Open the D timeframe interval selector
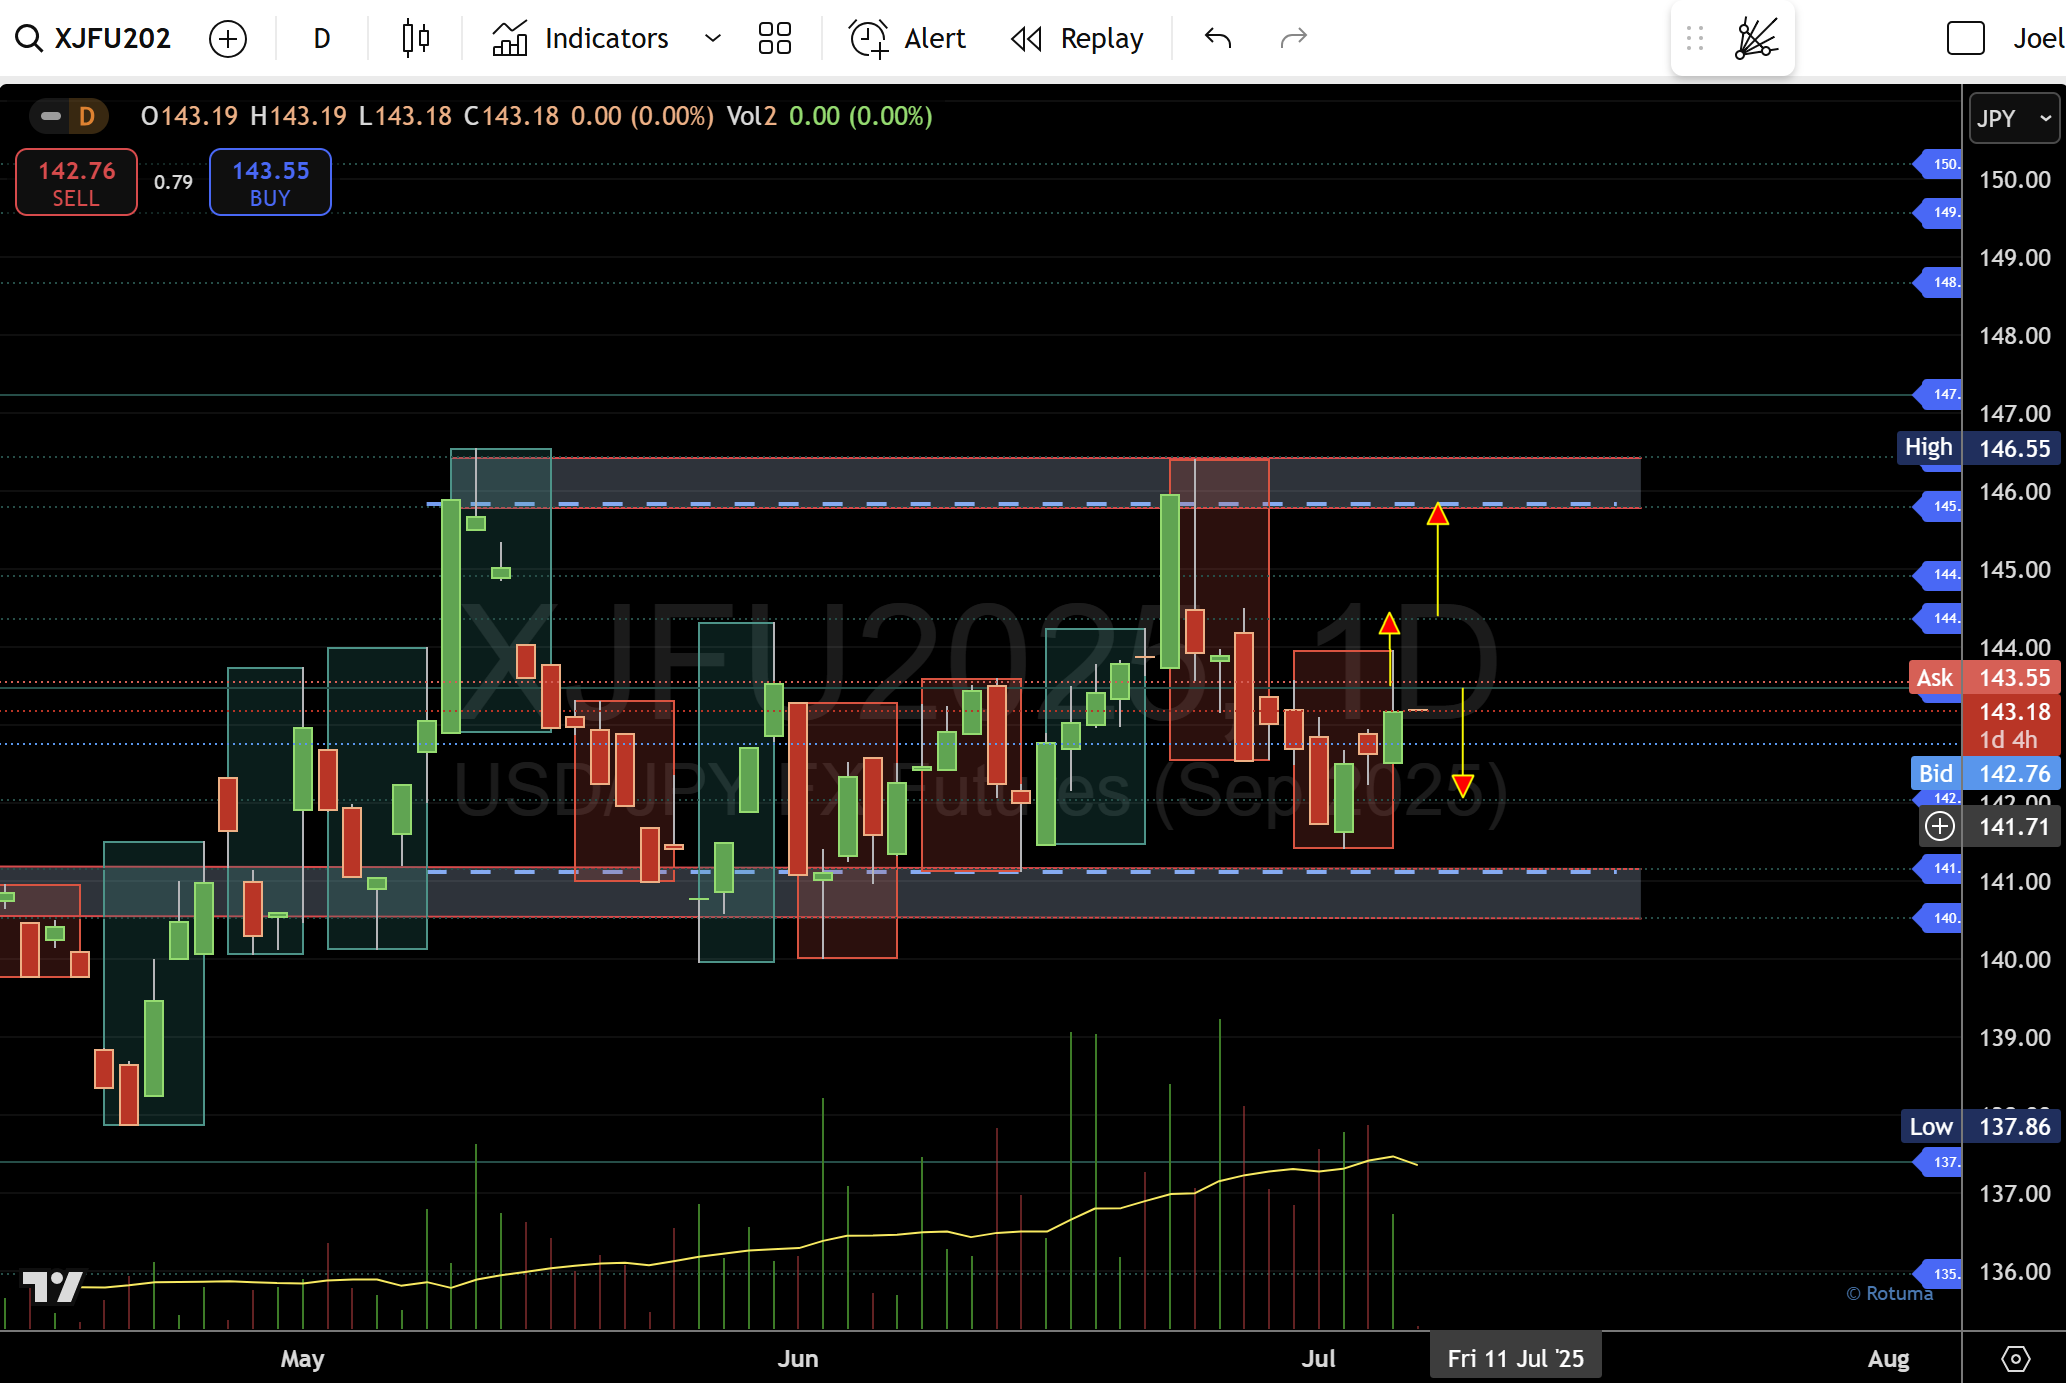Image resolution: width=2066 pixels, height=1383 pixels. click(x=321, y=39)
